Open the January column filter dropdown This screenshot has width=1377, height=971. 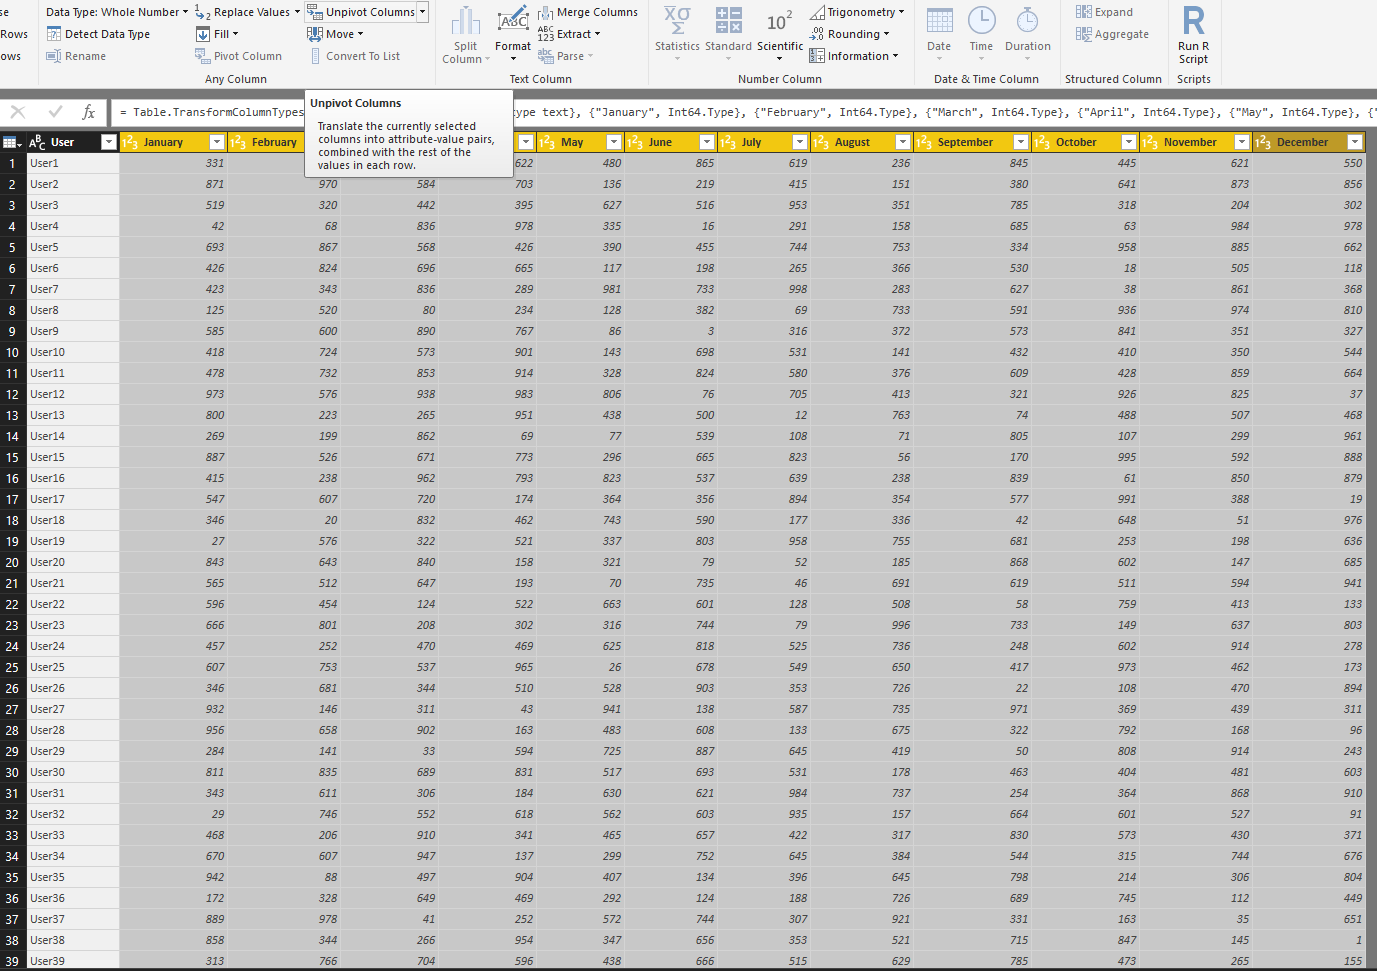coord(217,142)
